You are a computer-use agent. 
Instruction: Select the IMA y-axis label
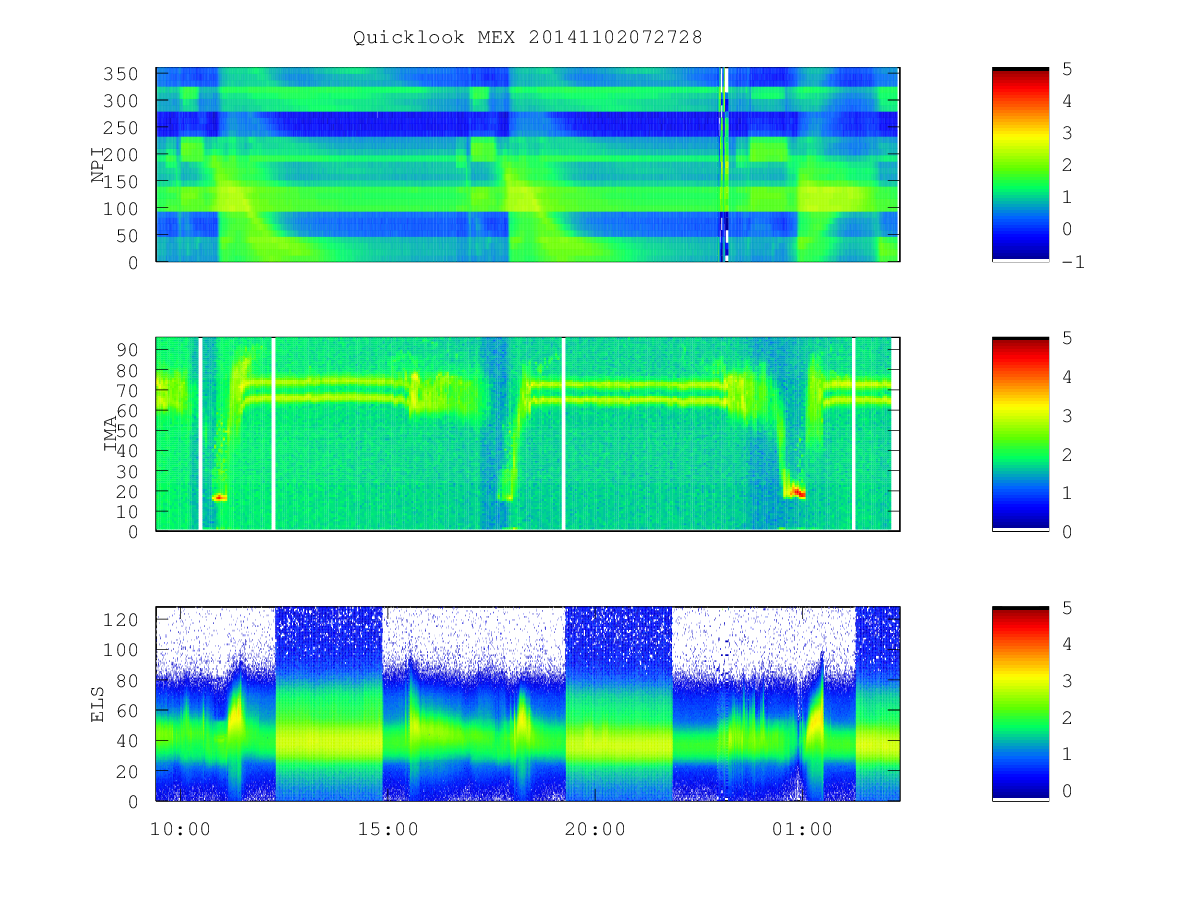click(x=112, y=434)
